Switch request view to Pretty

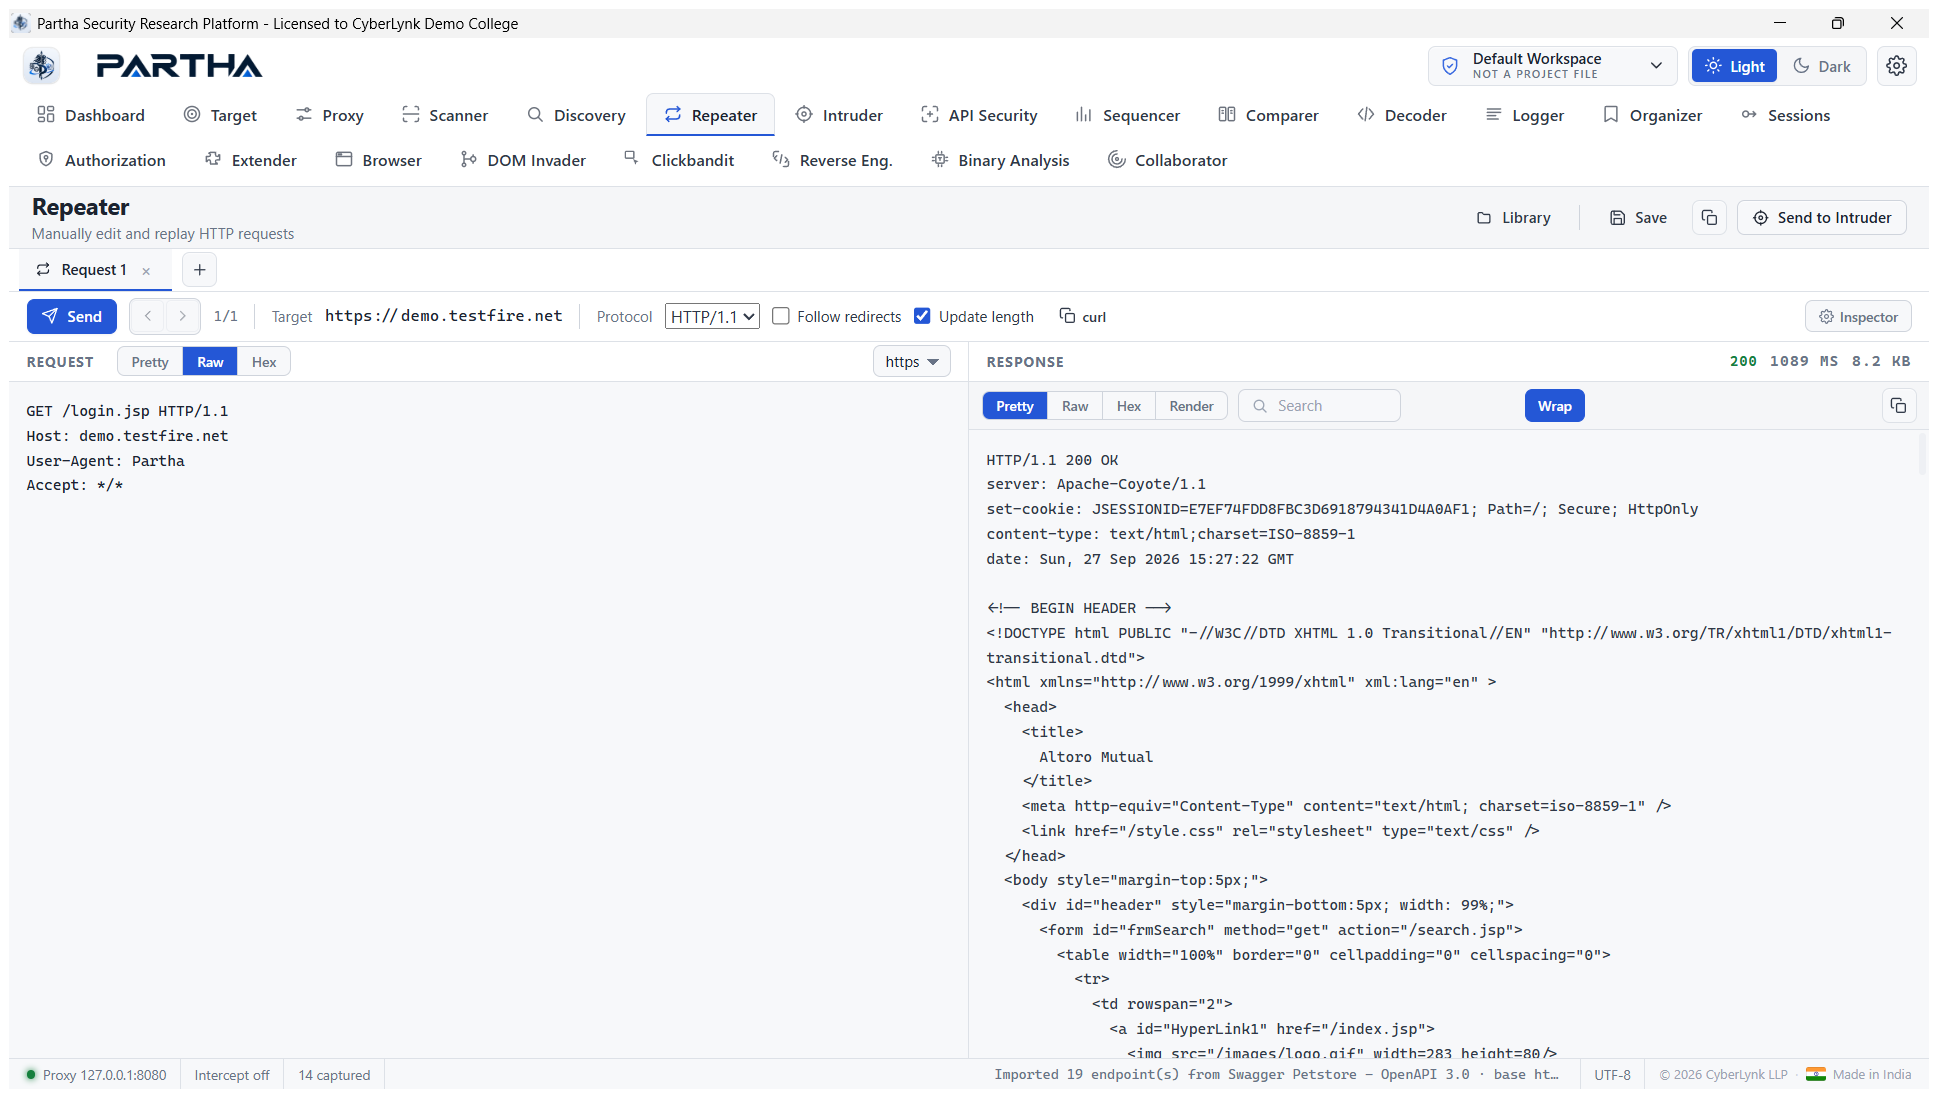point(150,362)
